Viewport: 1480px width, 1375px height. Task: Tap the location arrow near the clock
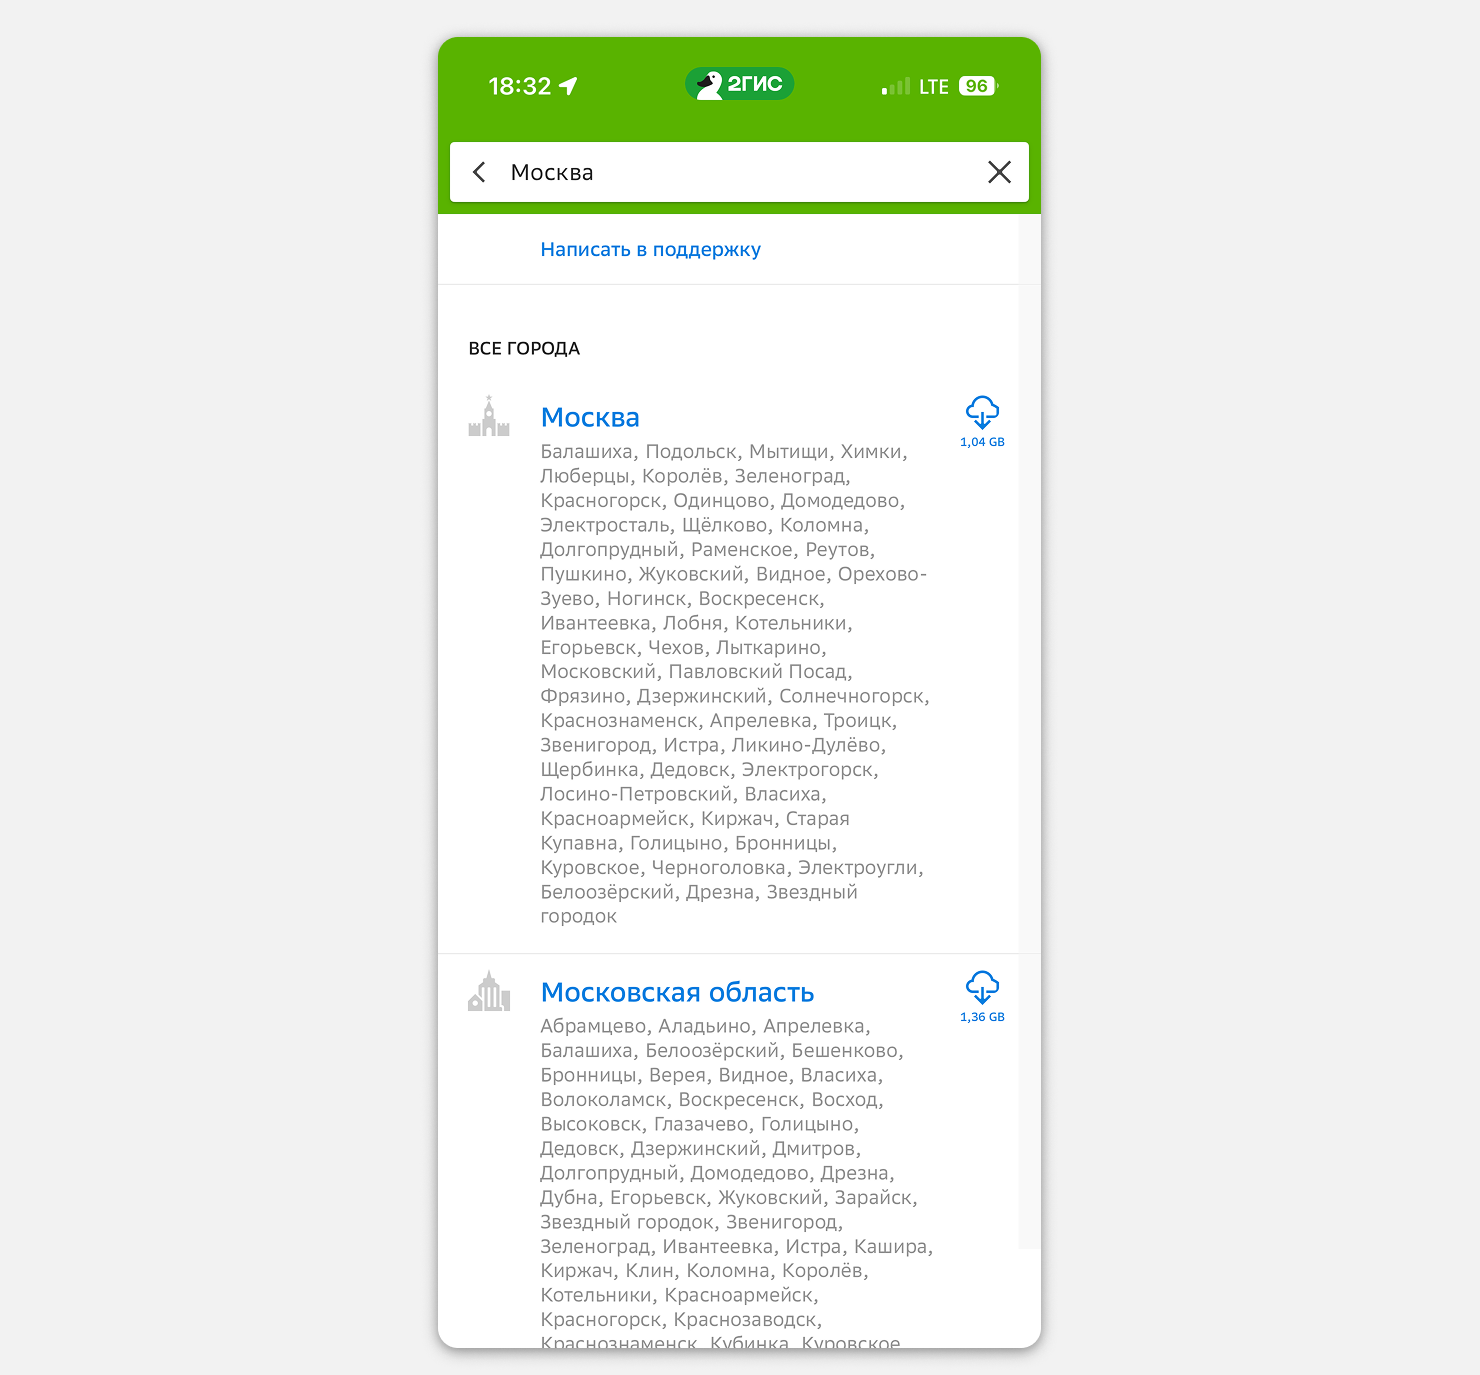[569, 86]
